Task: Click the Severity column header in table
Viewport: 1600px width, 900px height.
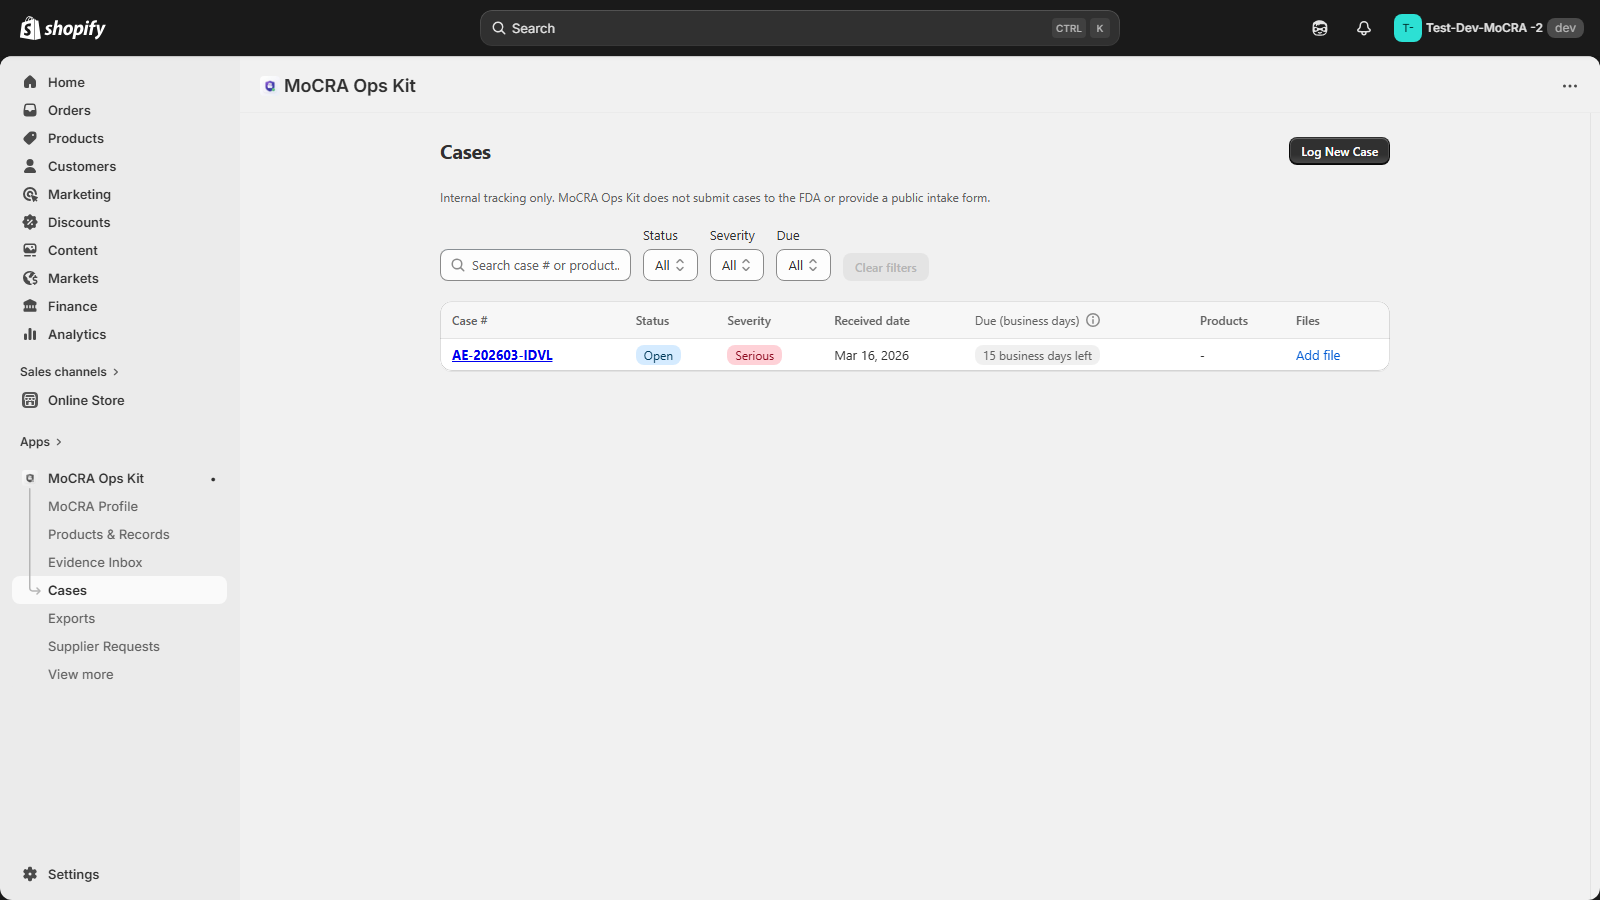Action: [x=749, y=321]
